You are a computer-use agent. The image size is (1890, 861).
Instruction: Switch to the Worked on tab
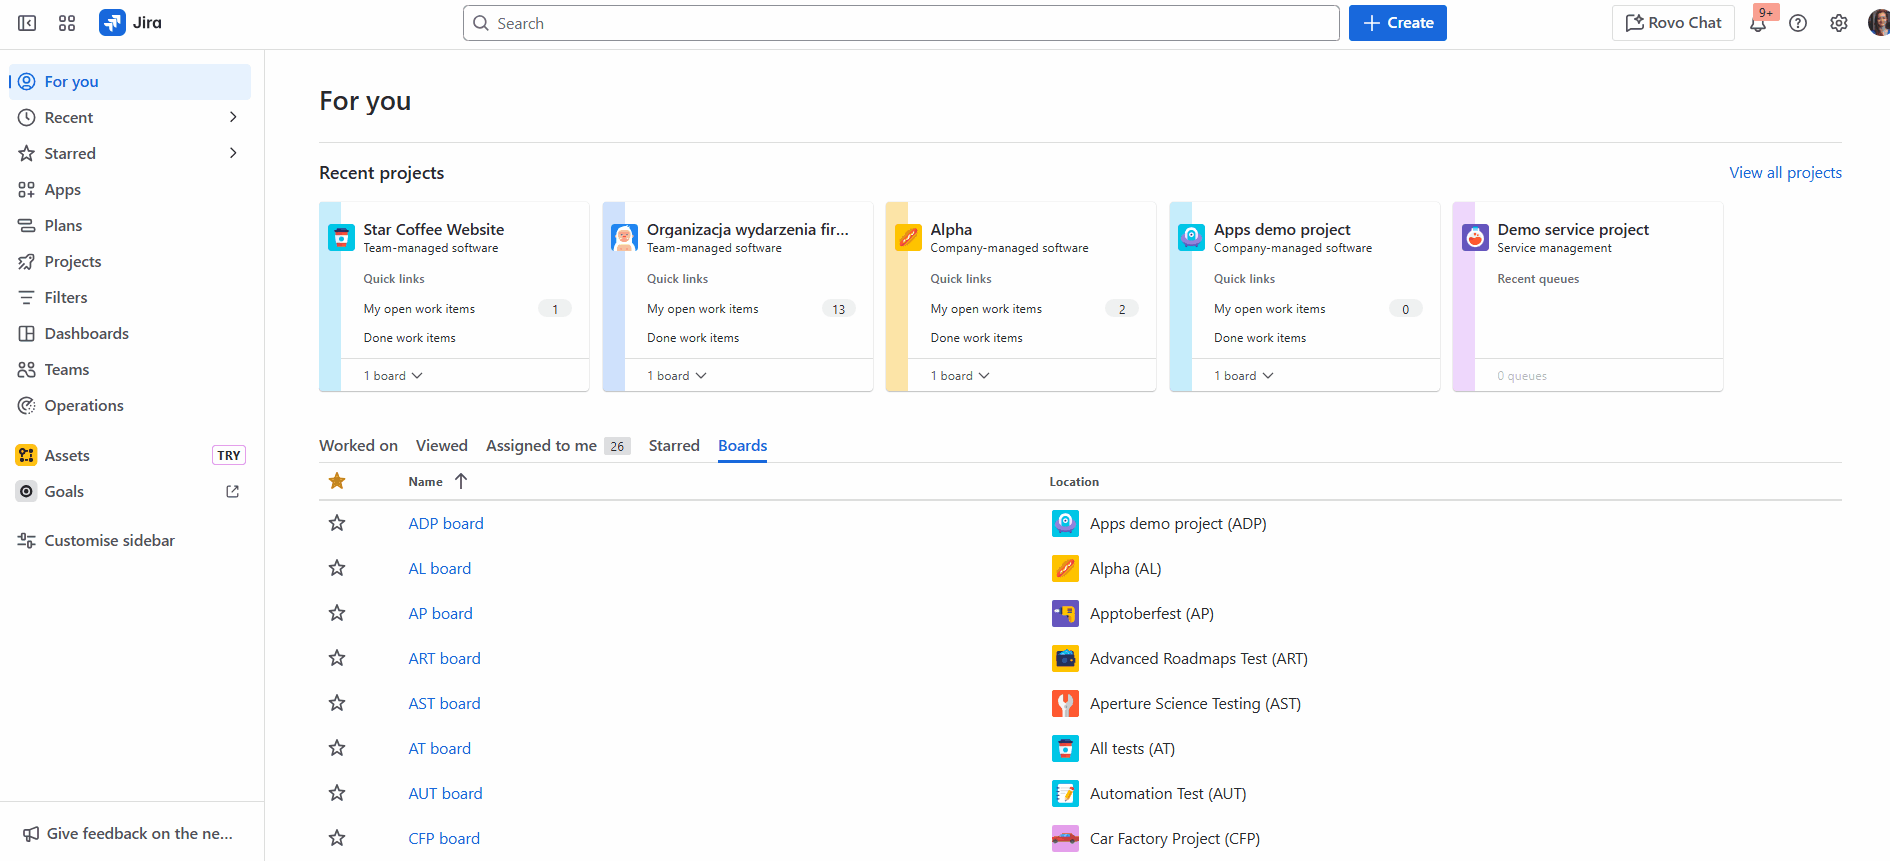358,446
